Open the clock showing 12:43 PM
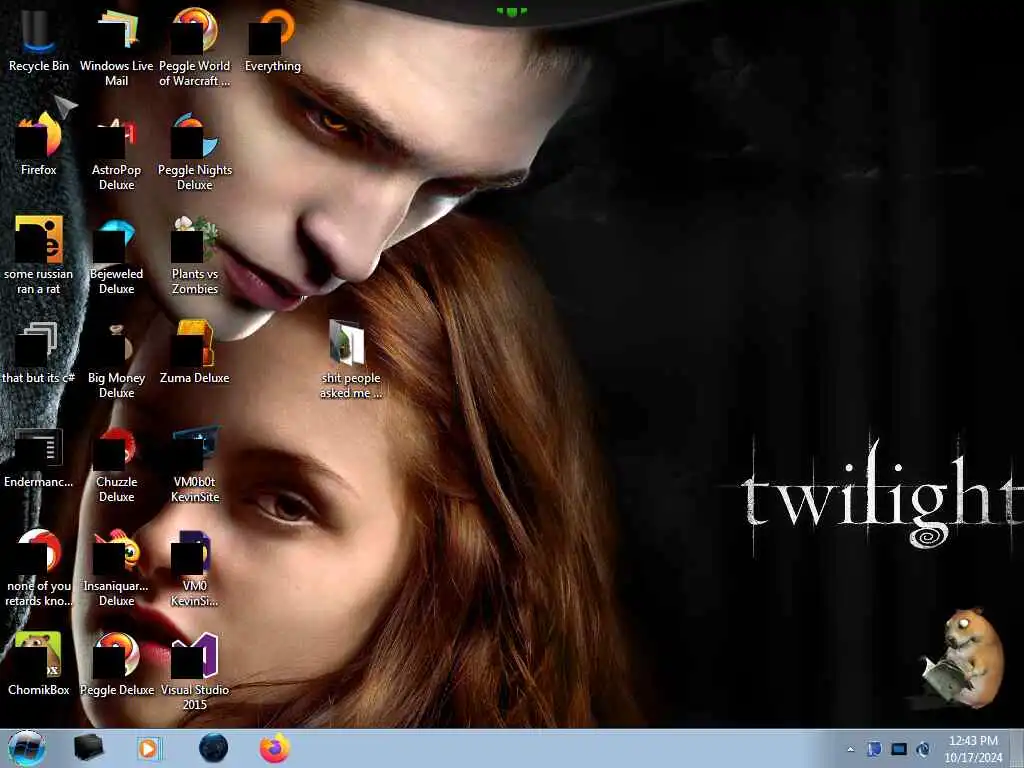Image resolution: width=1024 pixels, height=768 pixels. coord(973,748)
